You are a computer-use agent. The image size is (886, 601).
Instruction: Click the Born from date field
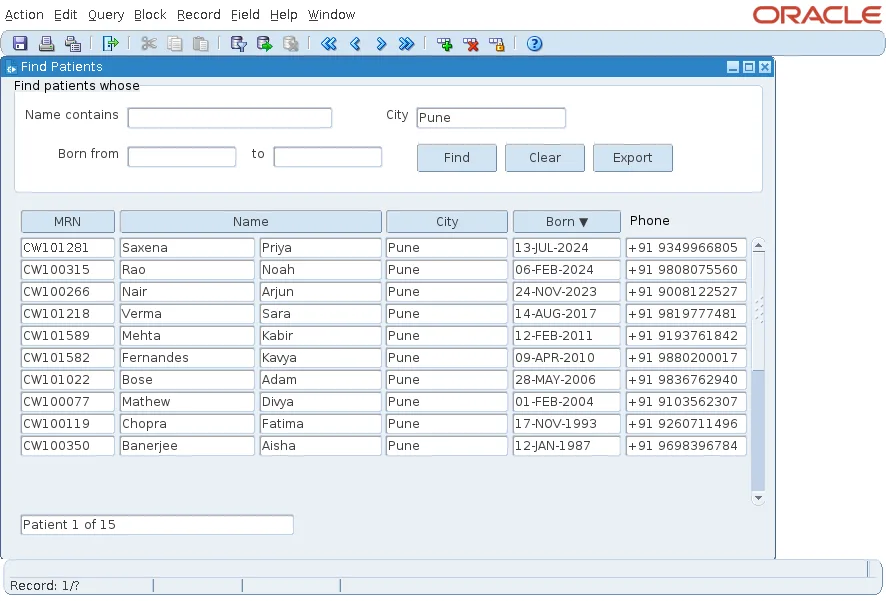click(182, 157)
